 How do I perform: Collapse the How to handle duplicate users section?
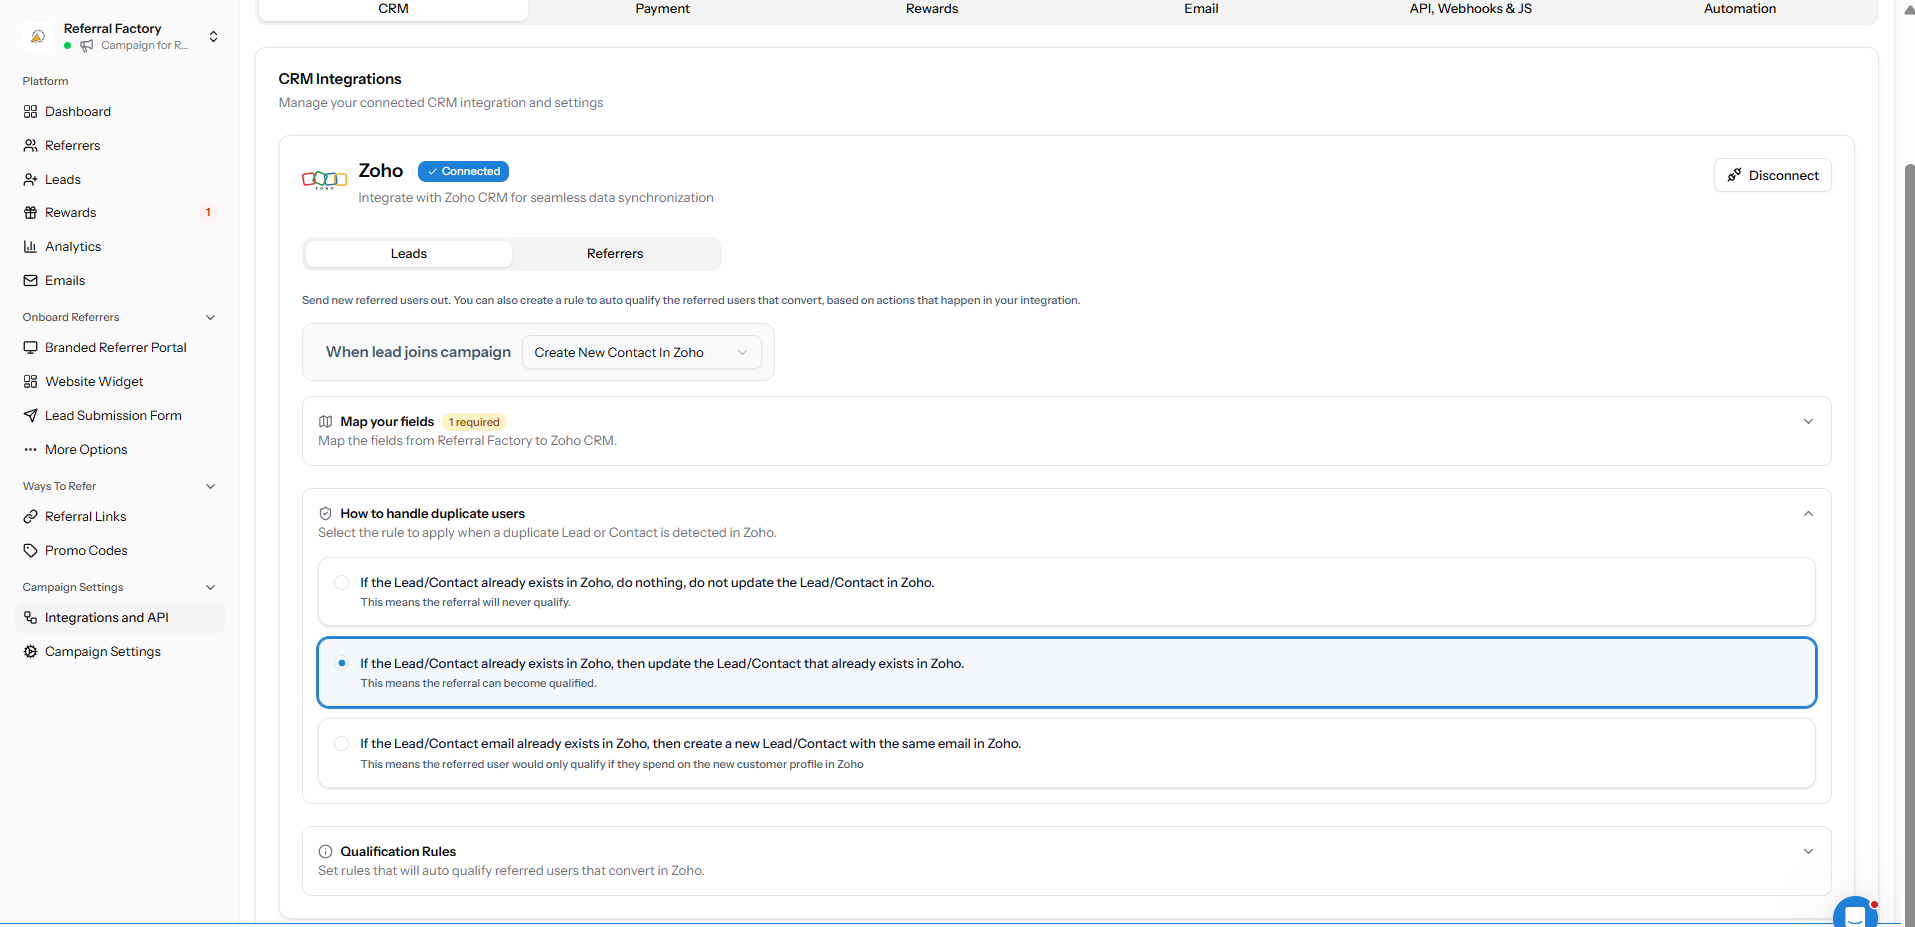(x=1808, y=514)
